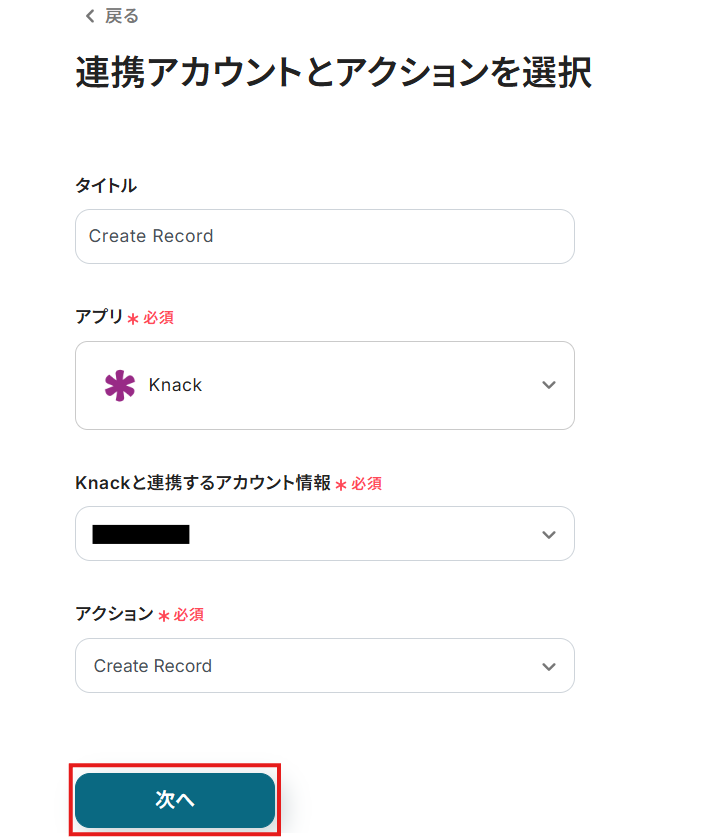Screen dimensions: 706x837
Task: Open the account info dropdown chevron
Action: tap(548, 534)
